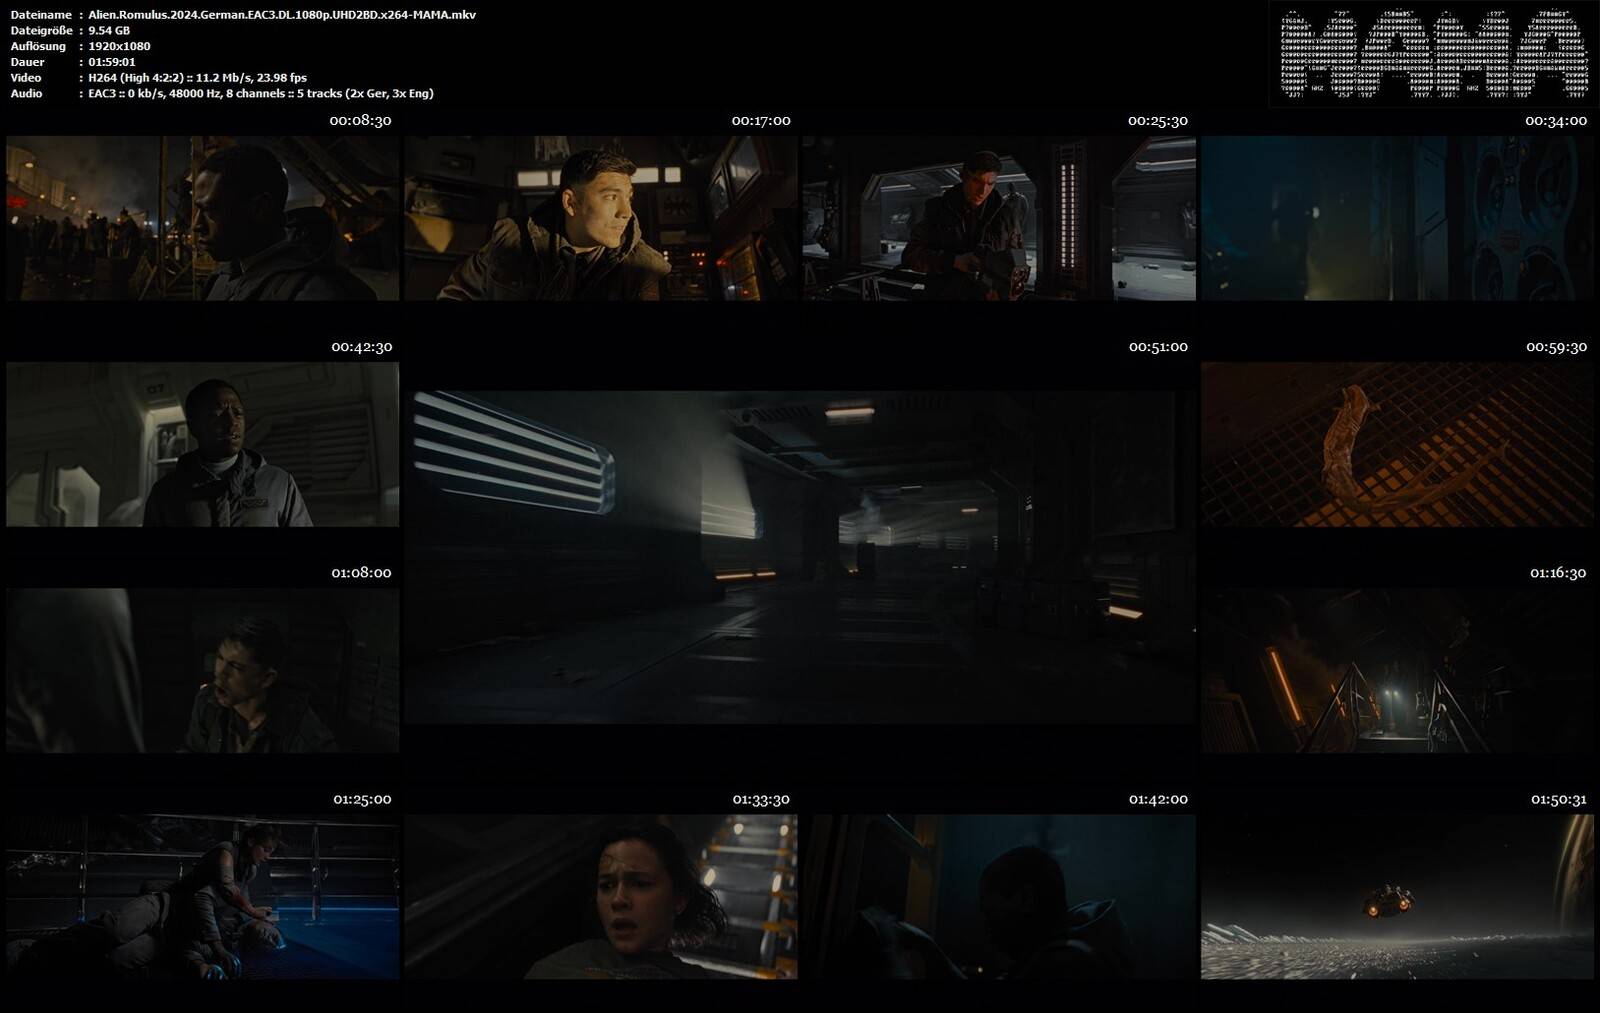
Task: Click the timestamp text 00:59:30
Action: [x=1556, y=347]
